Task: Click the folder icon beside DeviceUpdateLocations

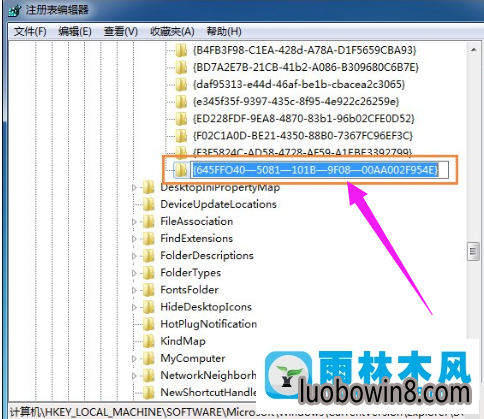Action: [148, 204]
